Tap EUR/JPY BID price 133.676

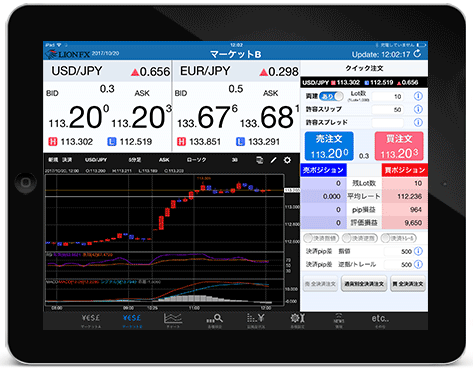pos(207,117)
